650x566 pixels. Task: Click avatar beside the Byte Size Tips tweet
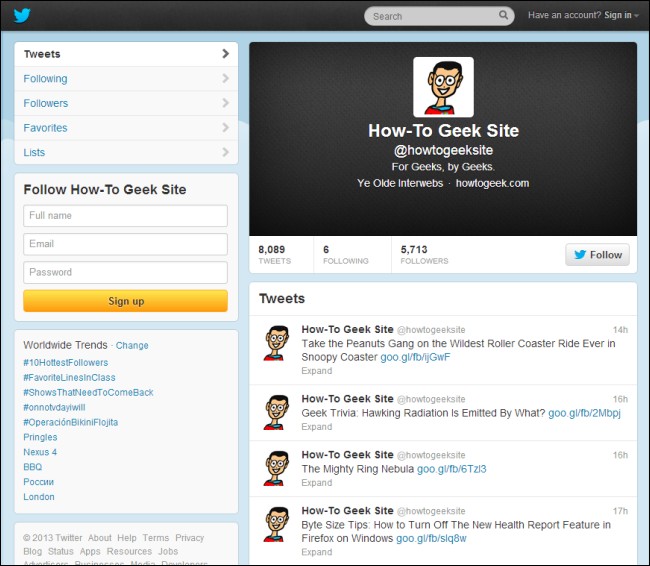coord(276,524)
